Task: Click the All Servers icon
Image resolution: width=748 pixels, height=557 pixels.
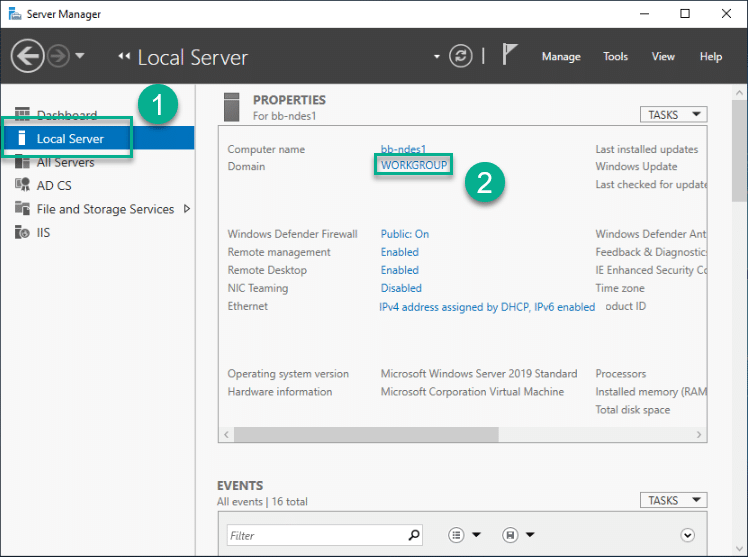Action: click(x=22, y=162)
